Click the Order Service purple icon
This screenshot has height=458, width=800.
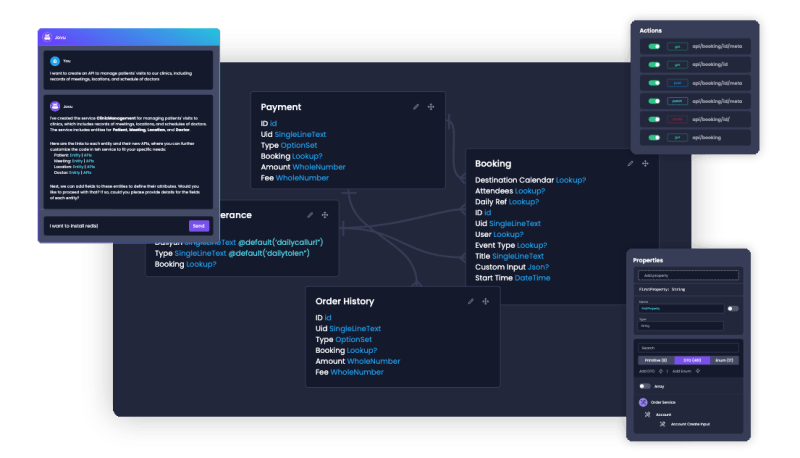pyautogui.click(x=643, y=402)
